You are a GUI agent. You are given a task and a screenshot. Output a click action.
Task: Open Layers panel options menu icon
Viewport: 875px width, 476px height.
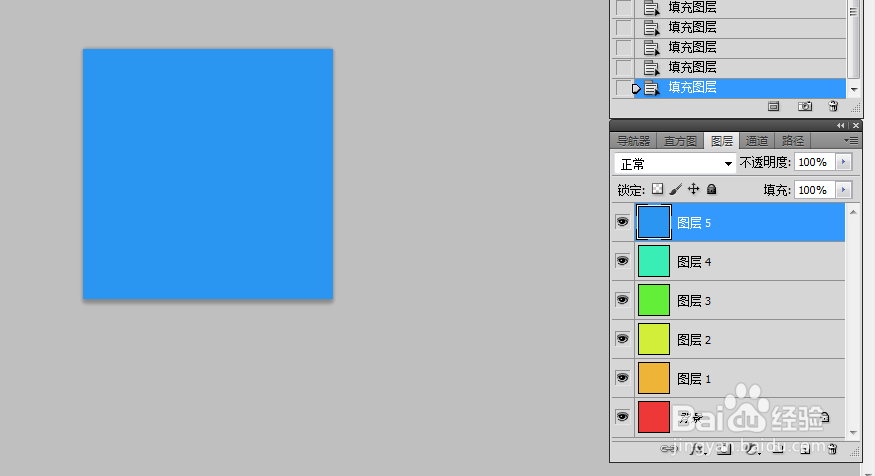852,141
